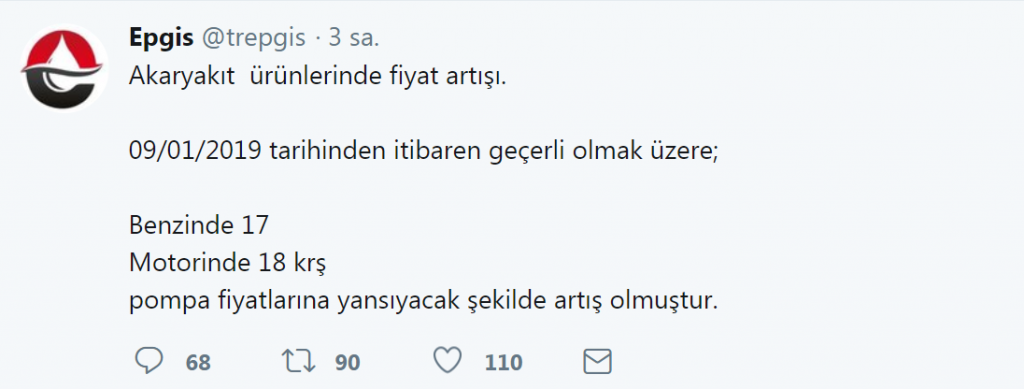Click the Benzinde 17 line
1024x389 pixels.
pos(199,225)
